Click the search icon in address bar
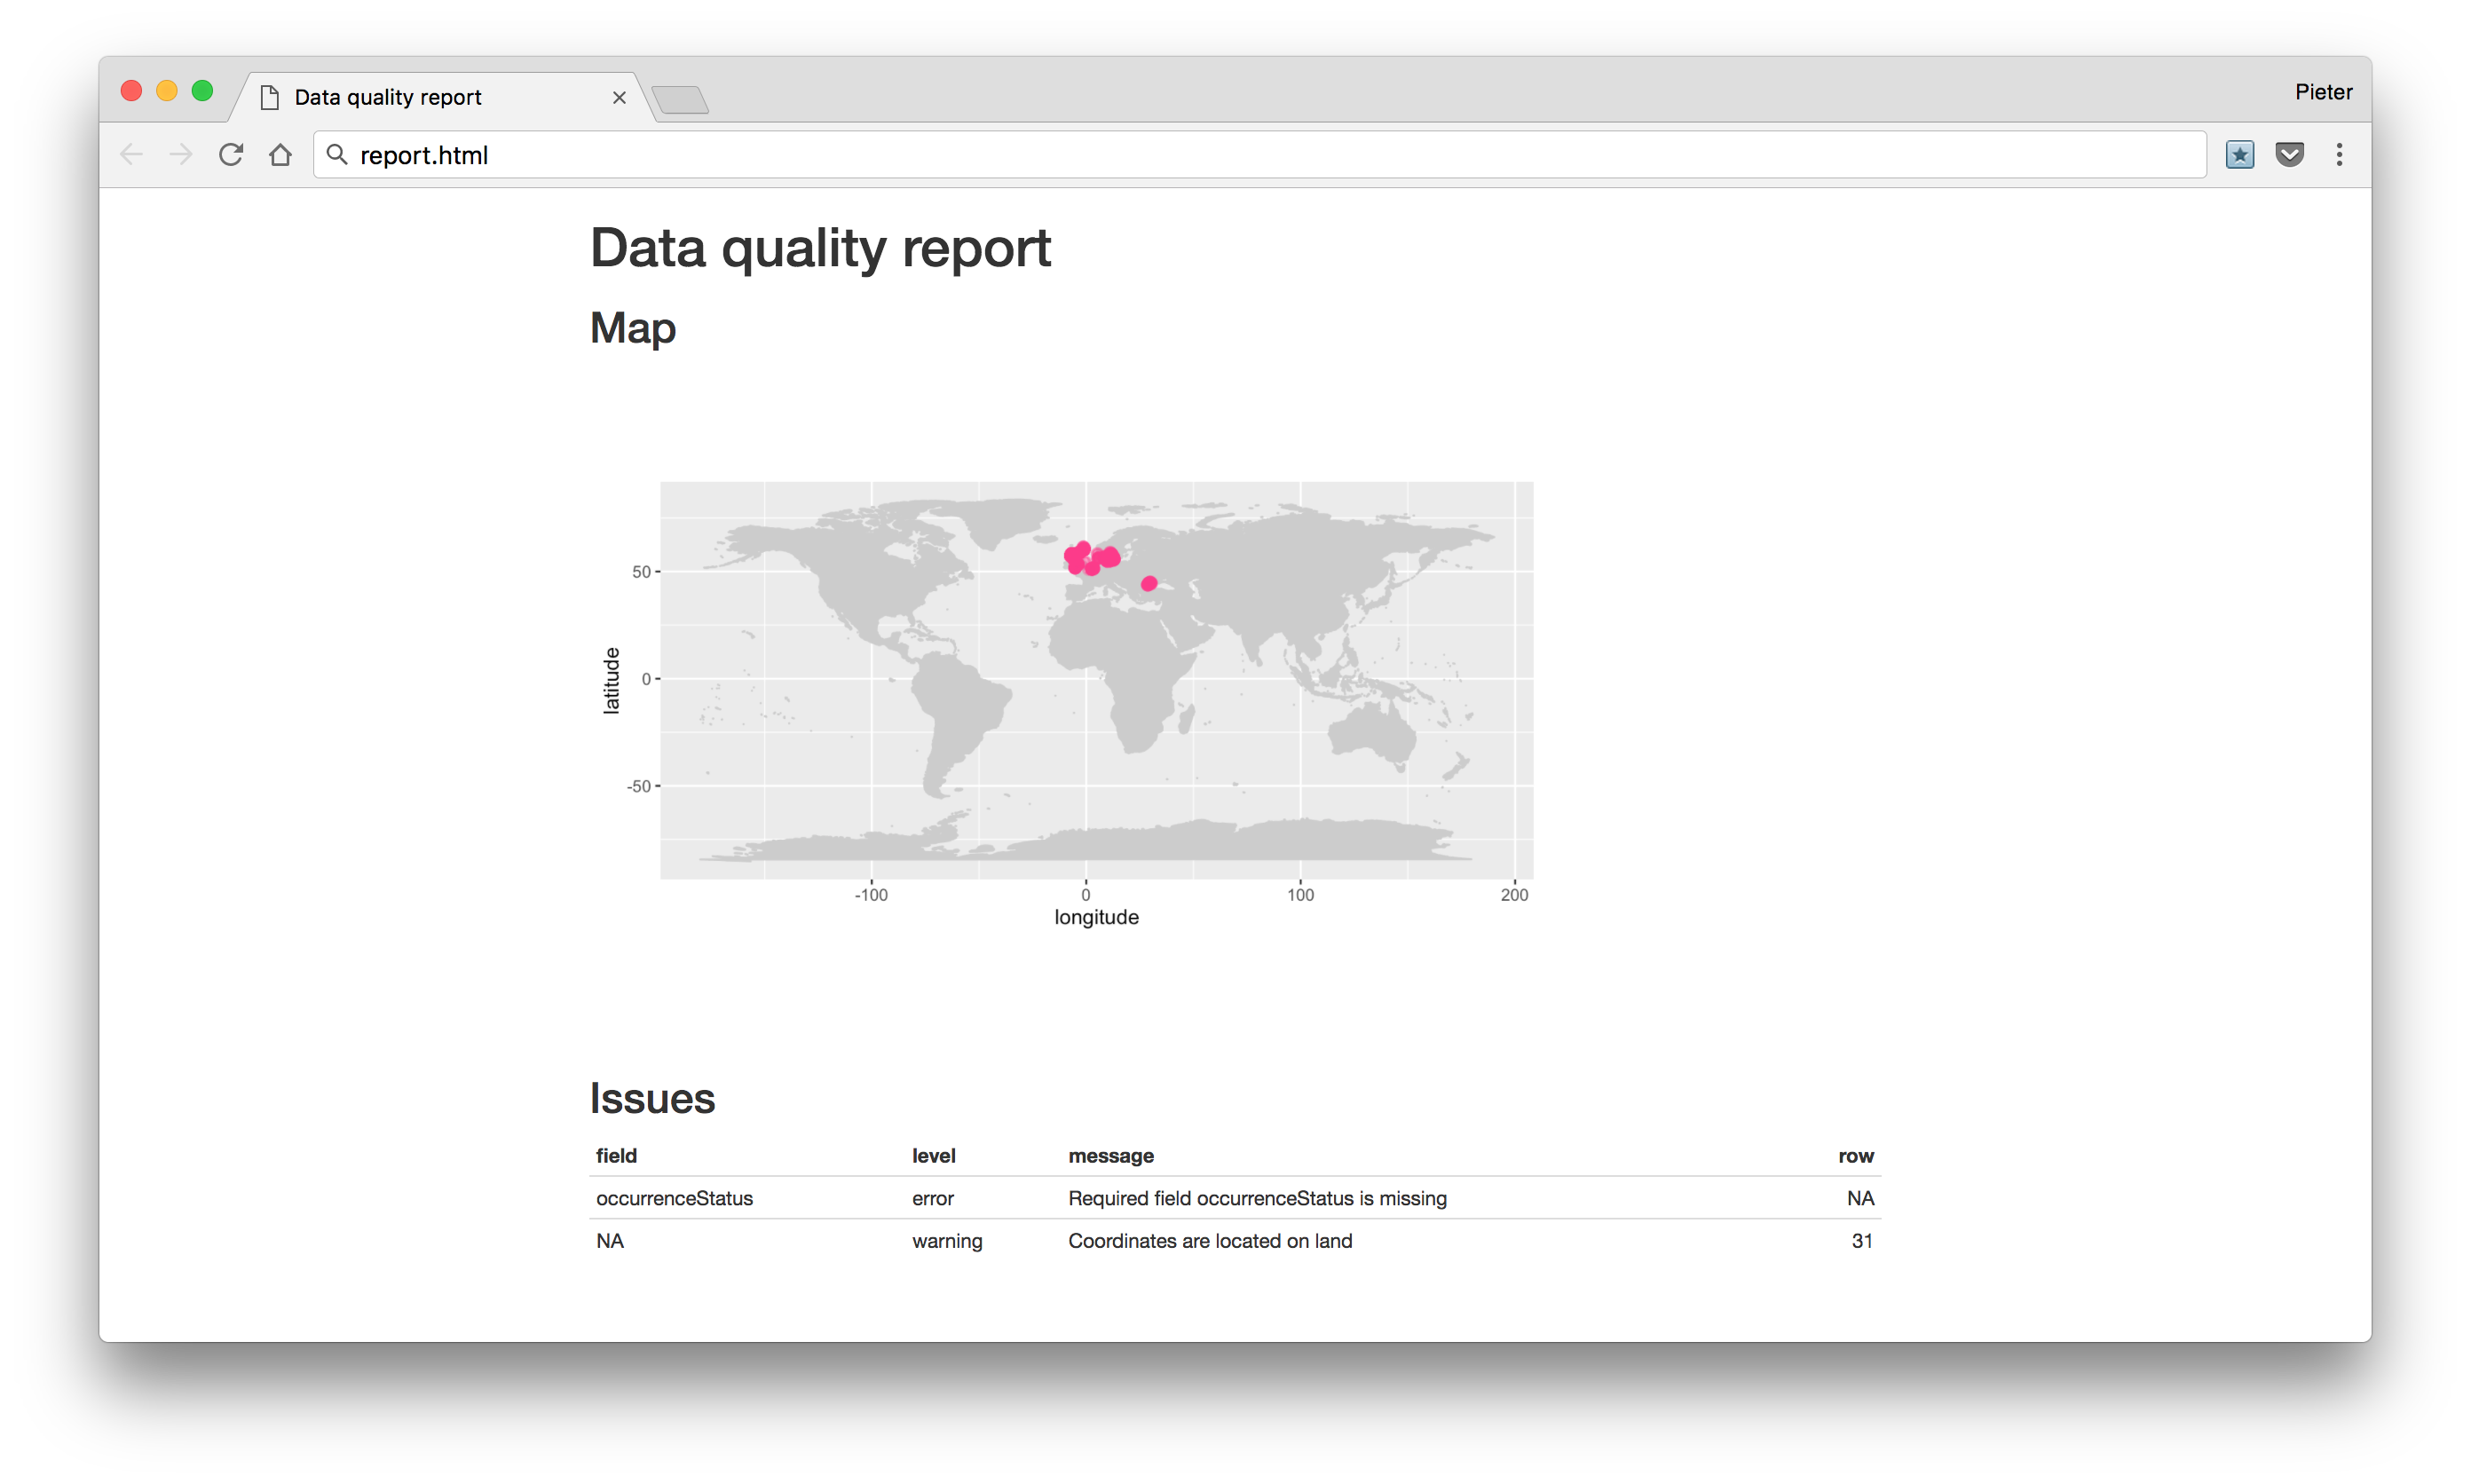 click(x=338, y=155)
